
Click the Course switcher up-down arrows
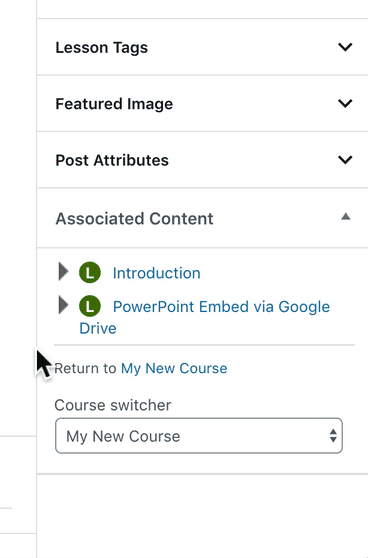(x=333, y=436)
